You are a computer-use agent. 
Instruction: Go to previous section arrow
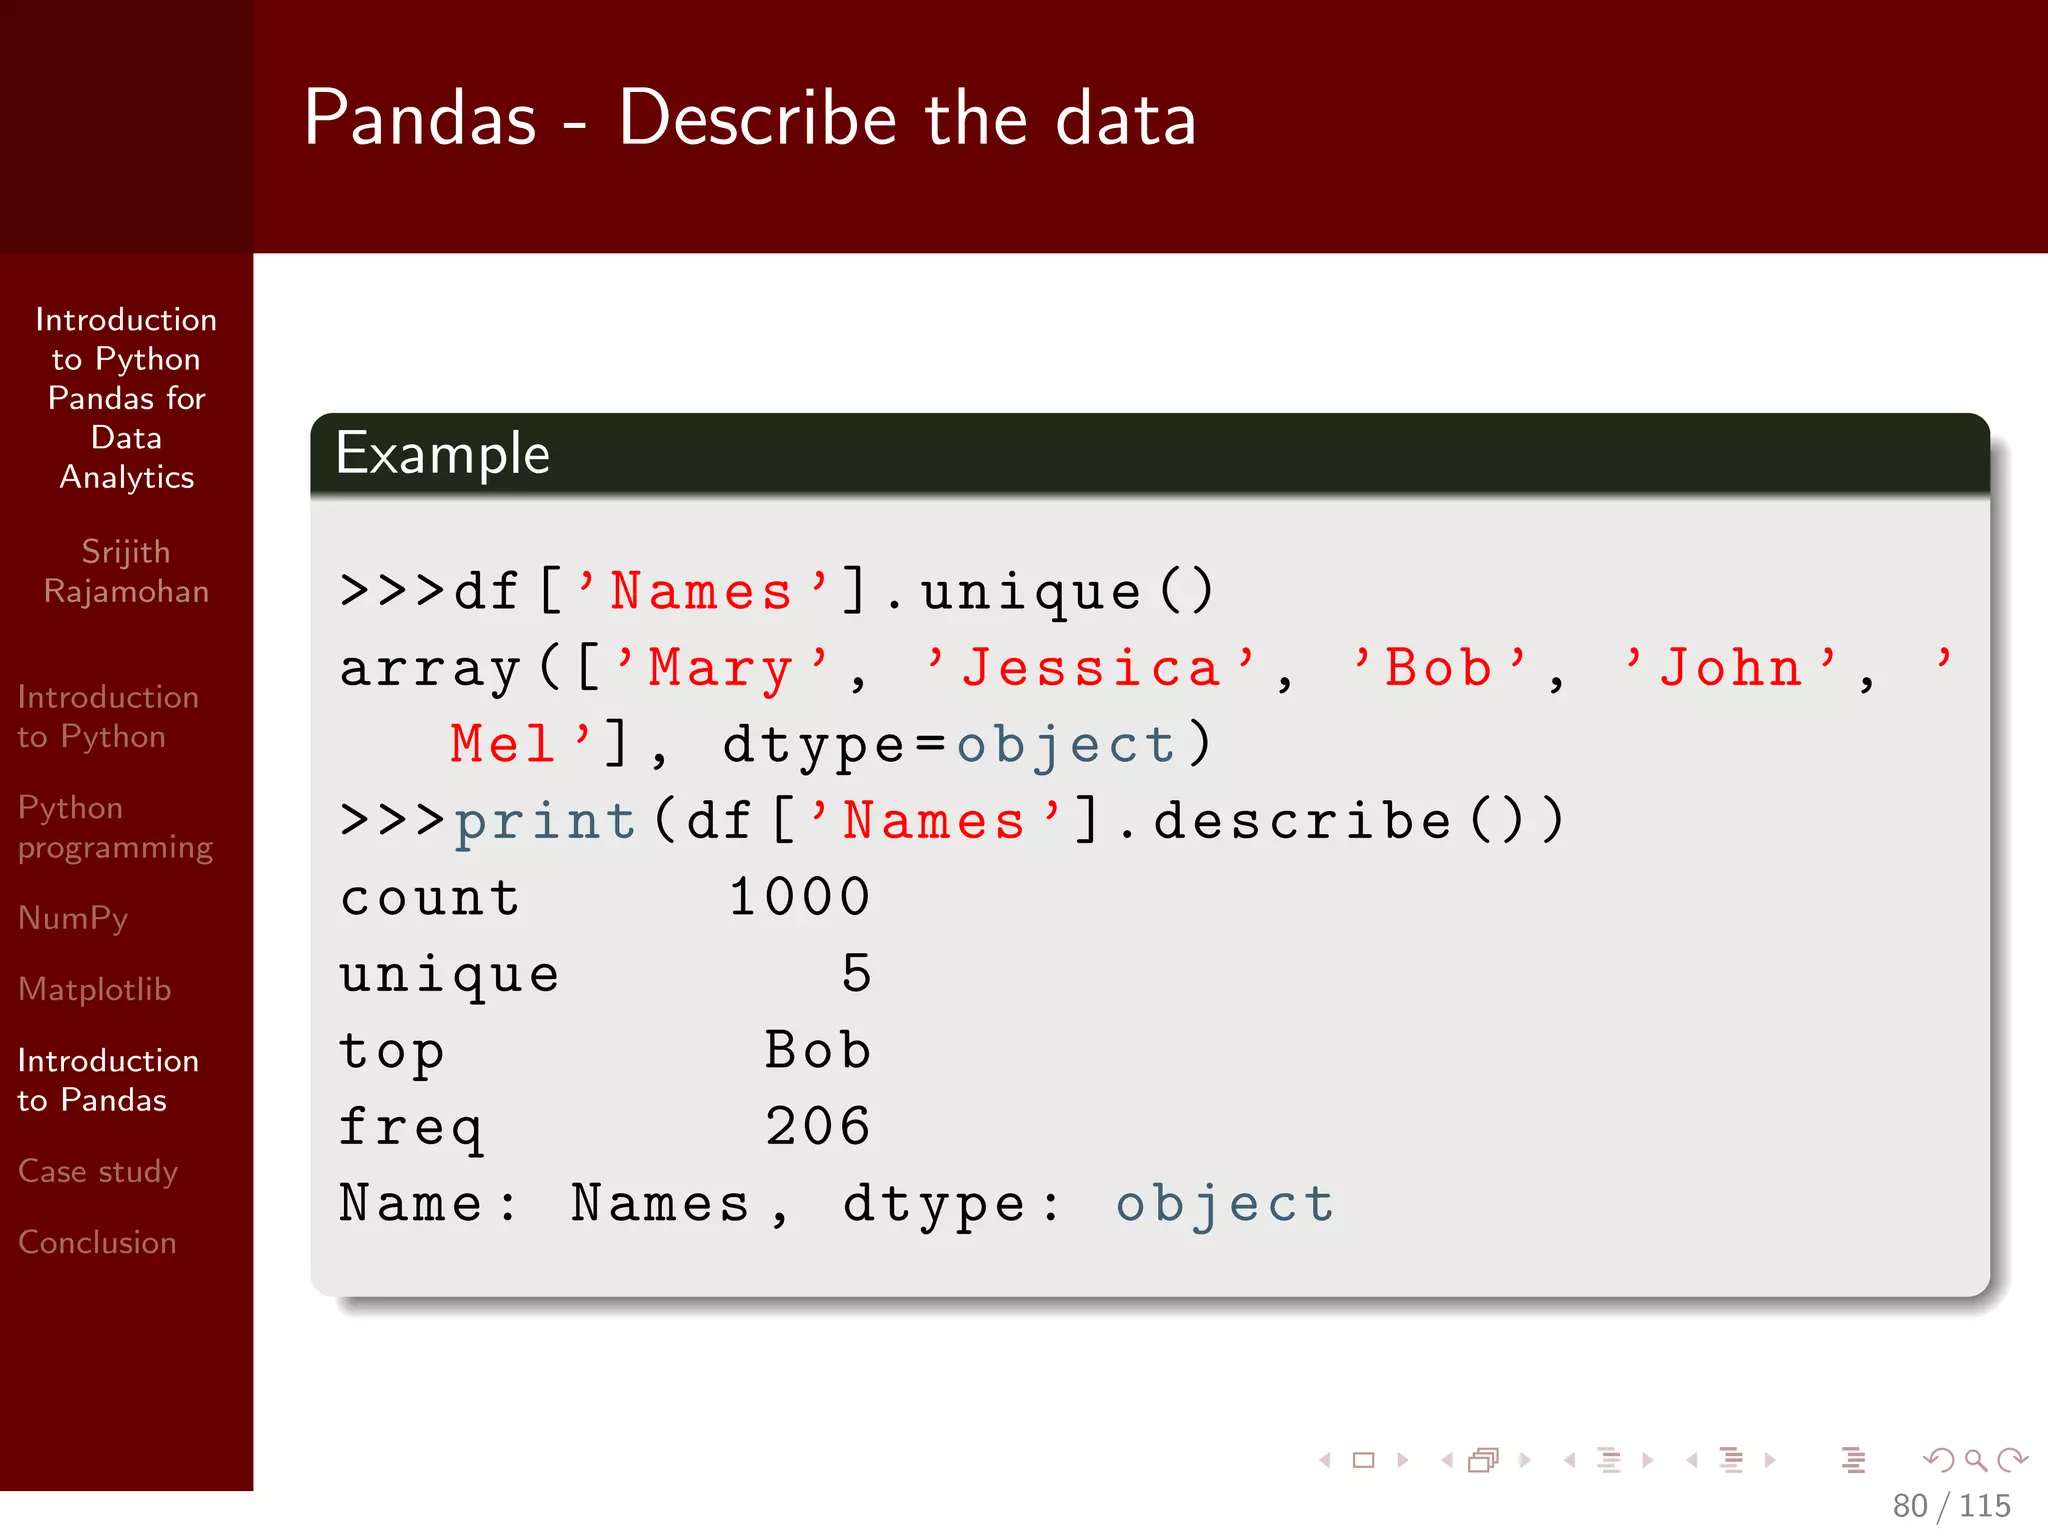pos(1692,1461)
